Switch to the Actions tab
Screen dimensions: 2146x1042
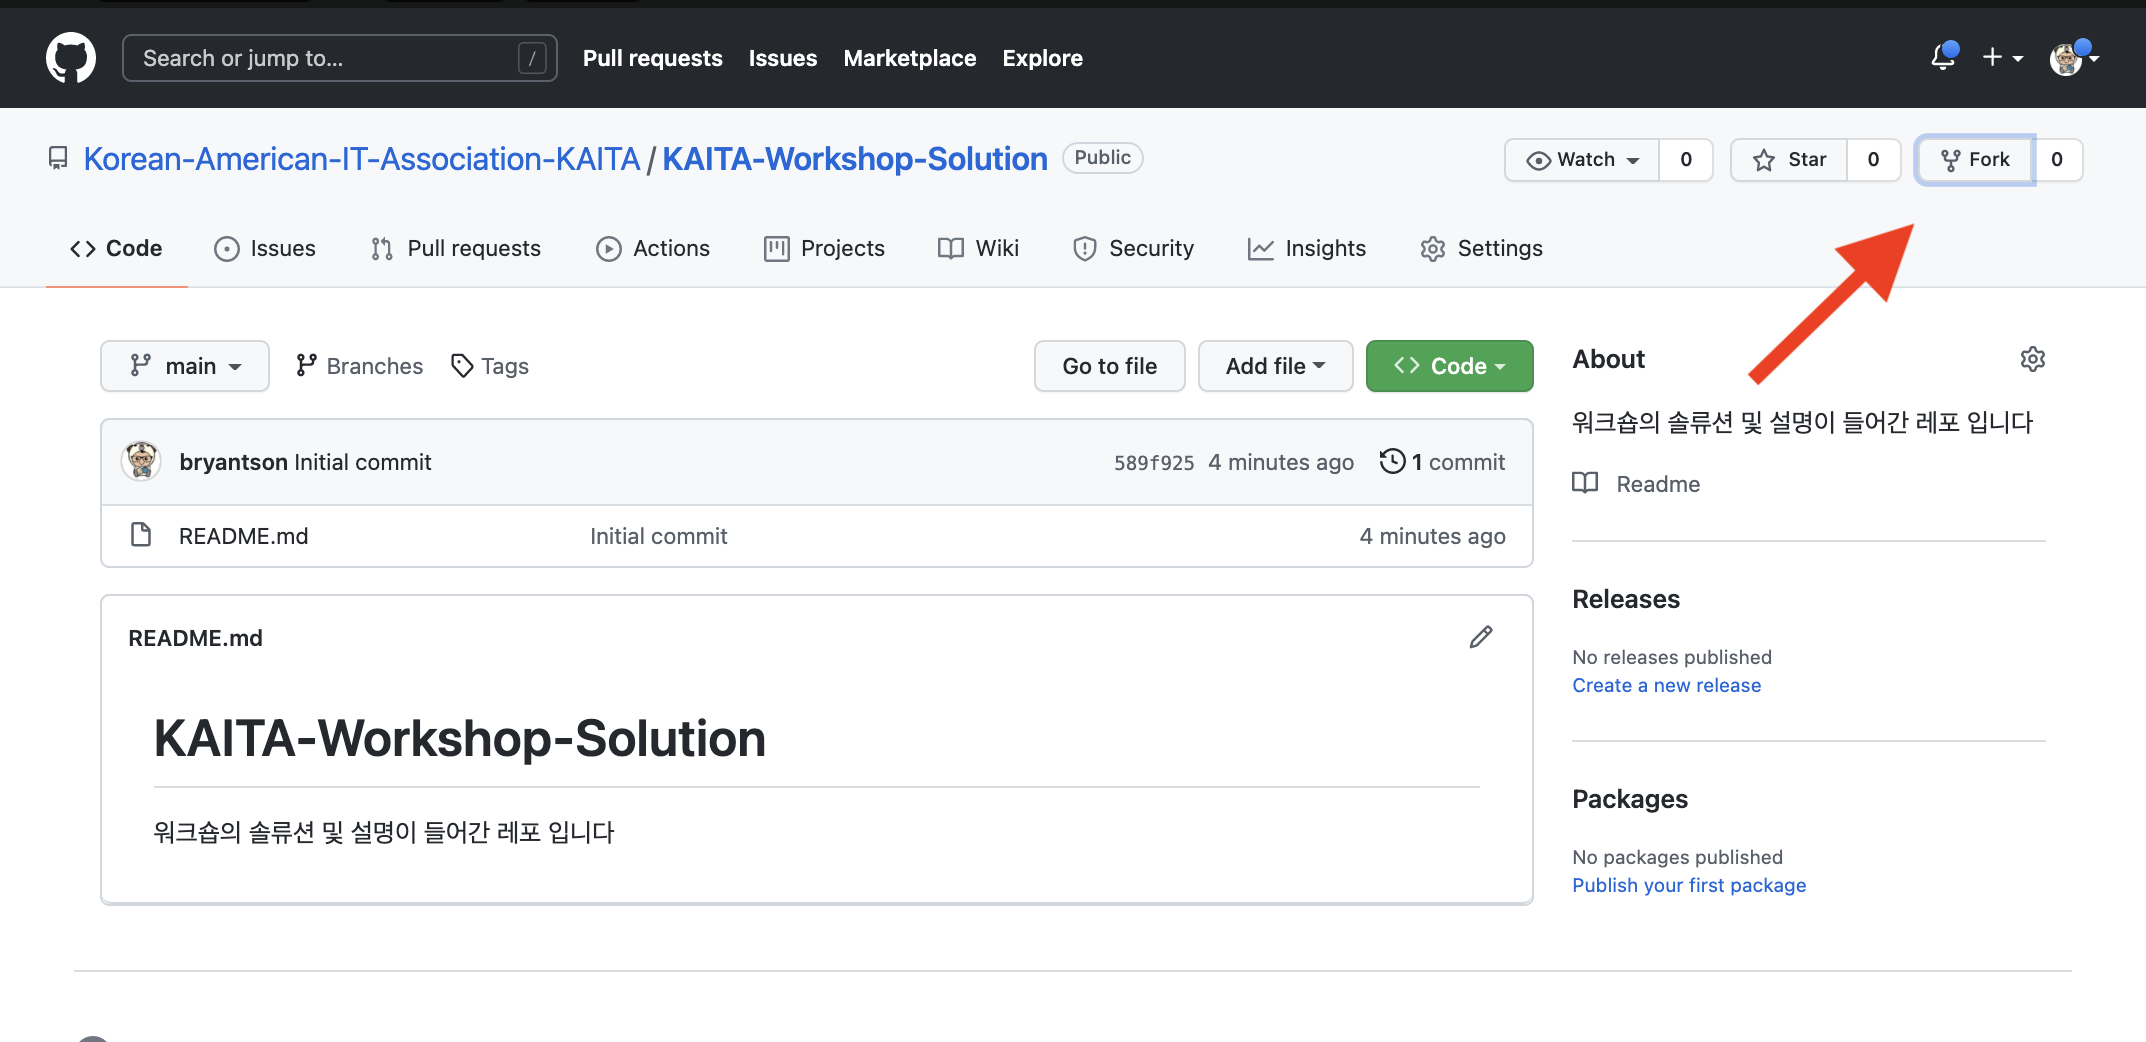pyautogui.click(x=653, y=248)
